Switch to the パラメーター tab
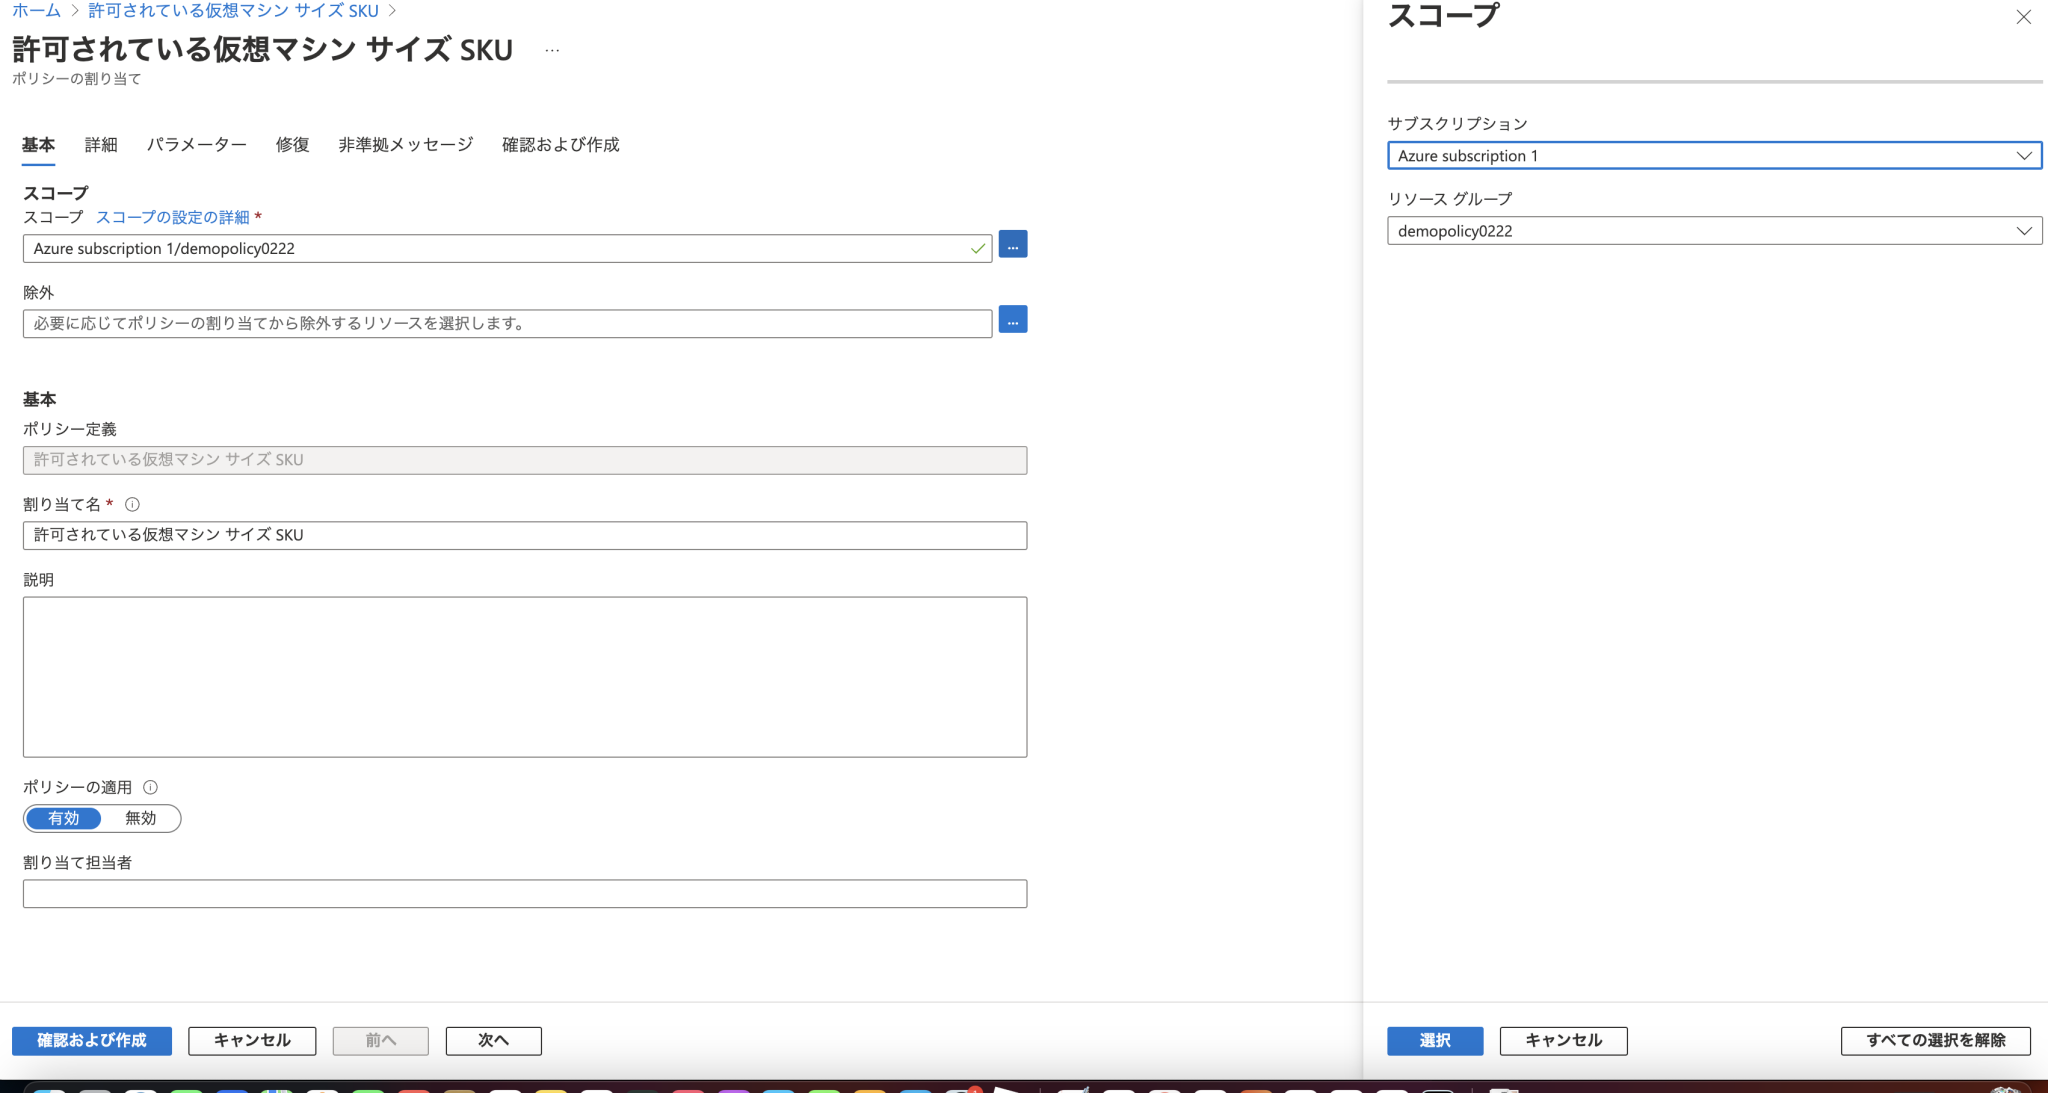The image size is (2048, 1093). click(196, 145)
